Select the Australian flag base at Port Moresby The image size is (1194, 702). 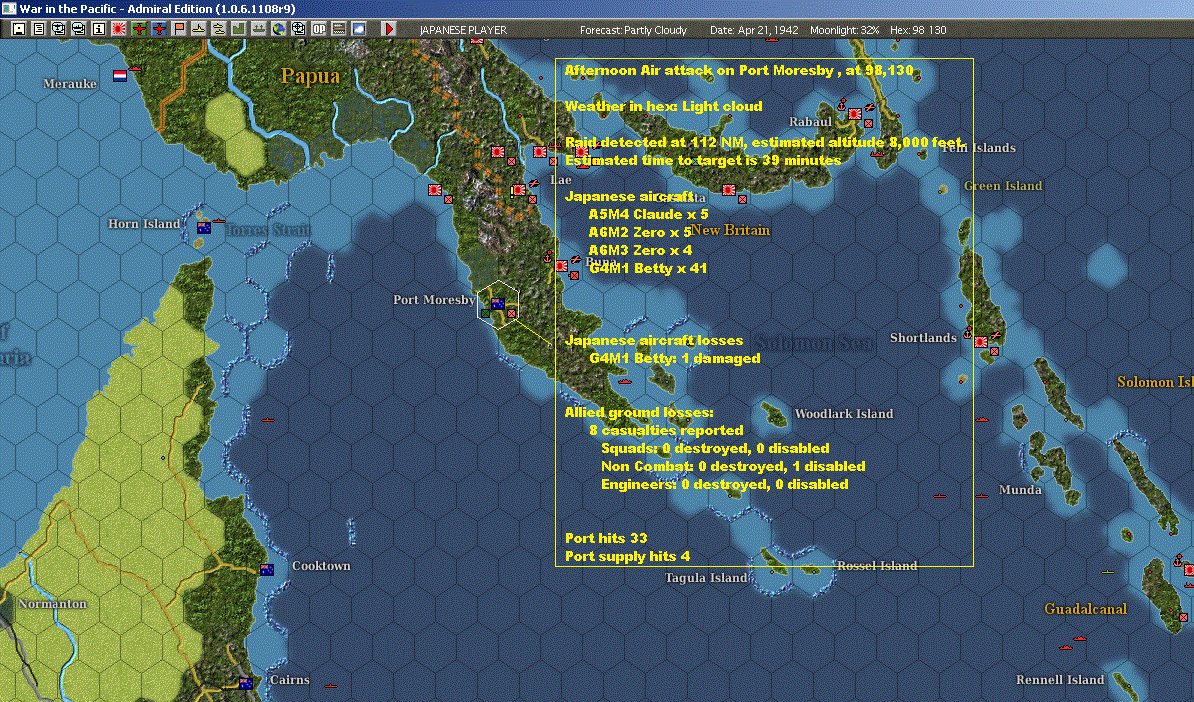[498, 303]
